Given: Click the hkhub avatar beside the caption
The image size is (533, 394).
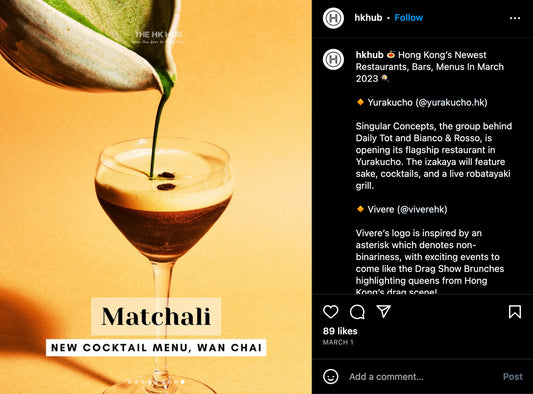Looking at the screenshot, I should [333, 59].
